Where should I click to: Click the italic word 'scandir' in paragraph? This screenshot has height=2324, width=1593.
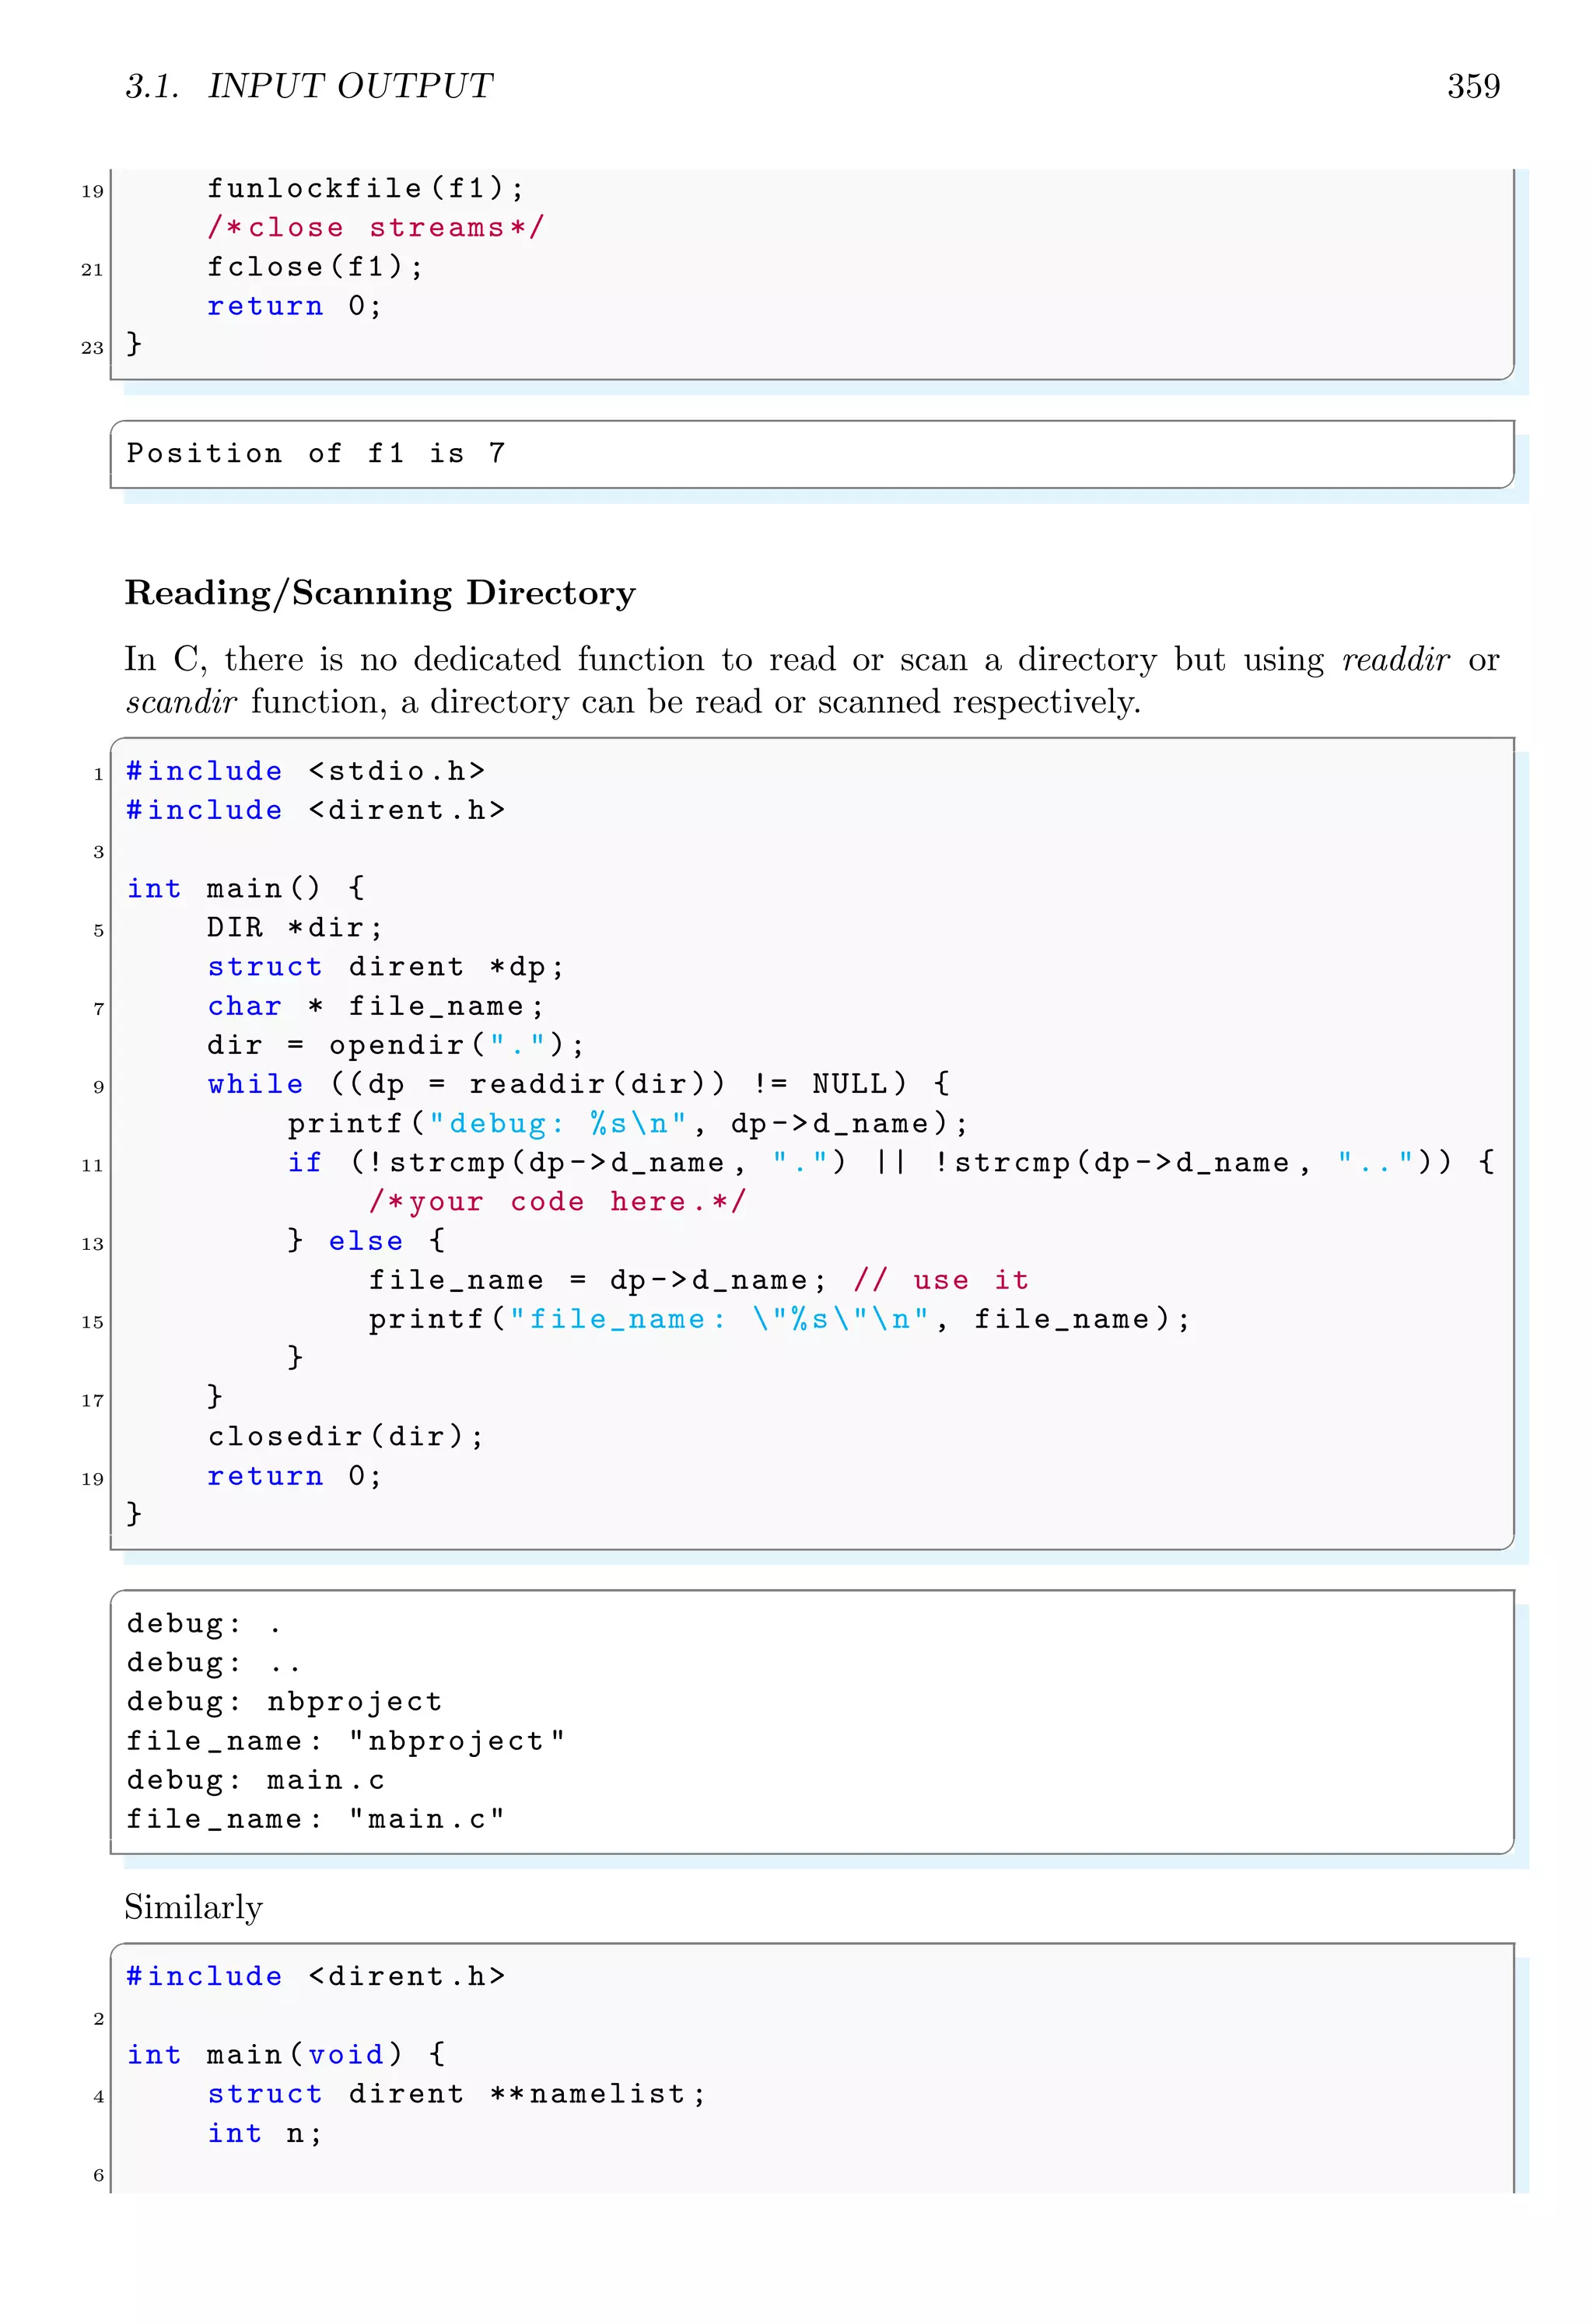pos(181,702)
